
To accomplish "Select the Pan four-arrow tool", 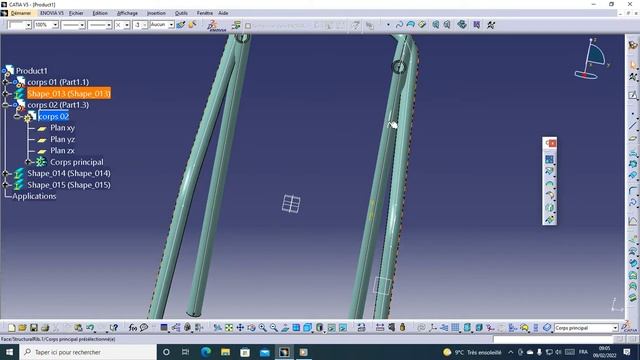I will click(240, 328).
